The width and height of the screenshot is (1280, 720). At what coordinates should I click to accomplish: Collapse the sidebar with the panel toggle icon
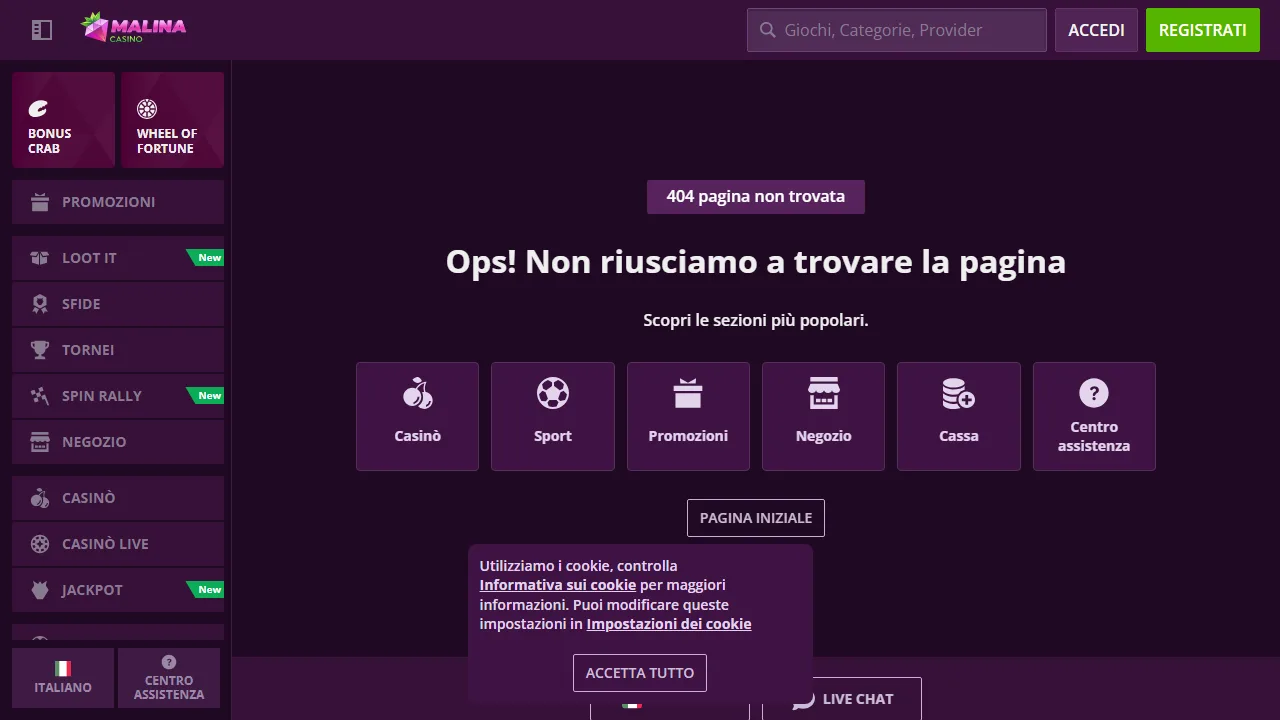42,30
